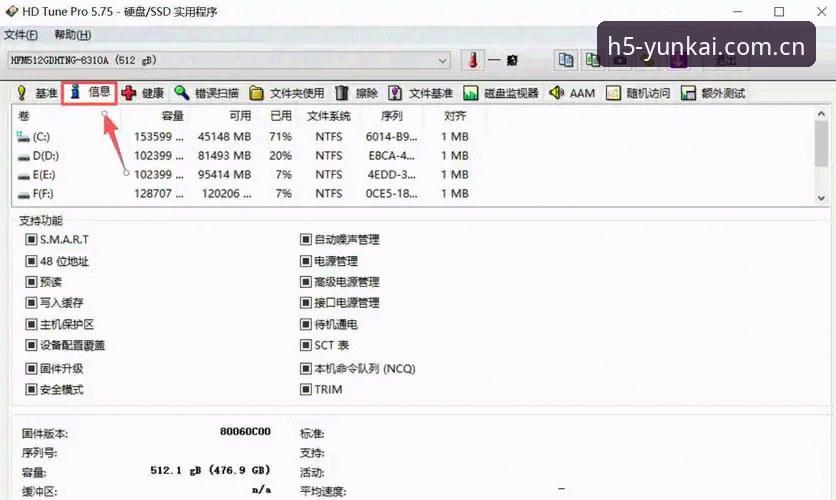Click the capacity value 512.1 gB (476.9 GB)

click(211, 470)
